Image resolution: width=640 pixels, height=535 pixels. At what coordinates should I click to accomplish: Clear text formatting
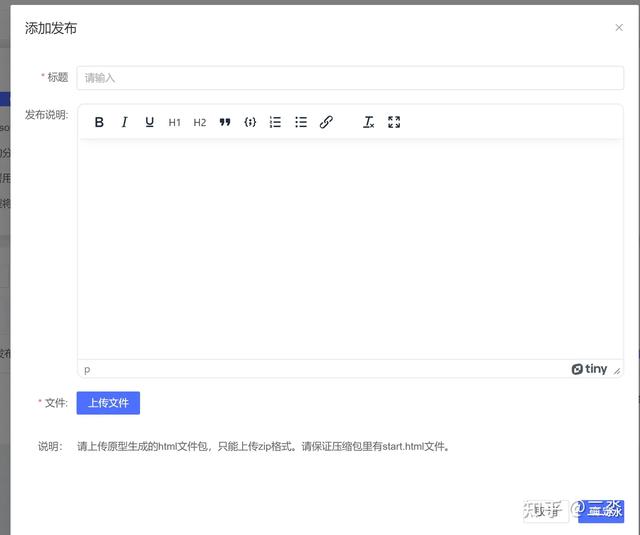click(369, 122)
